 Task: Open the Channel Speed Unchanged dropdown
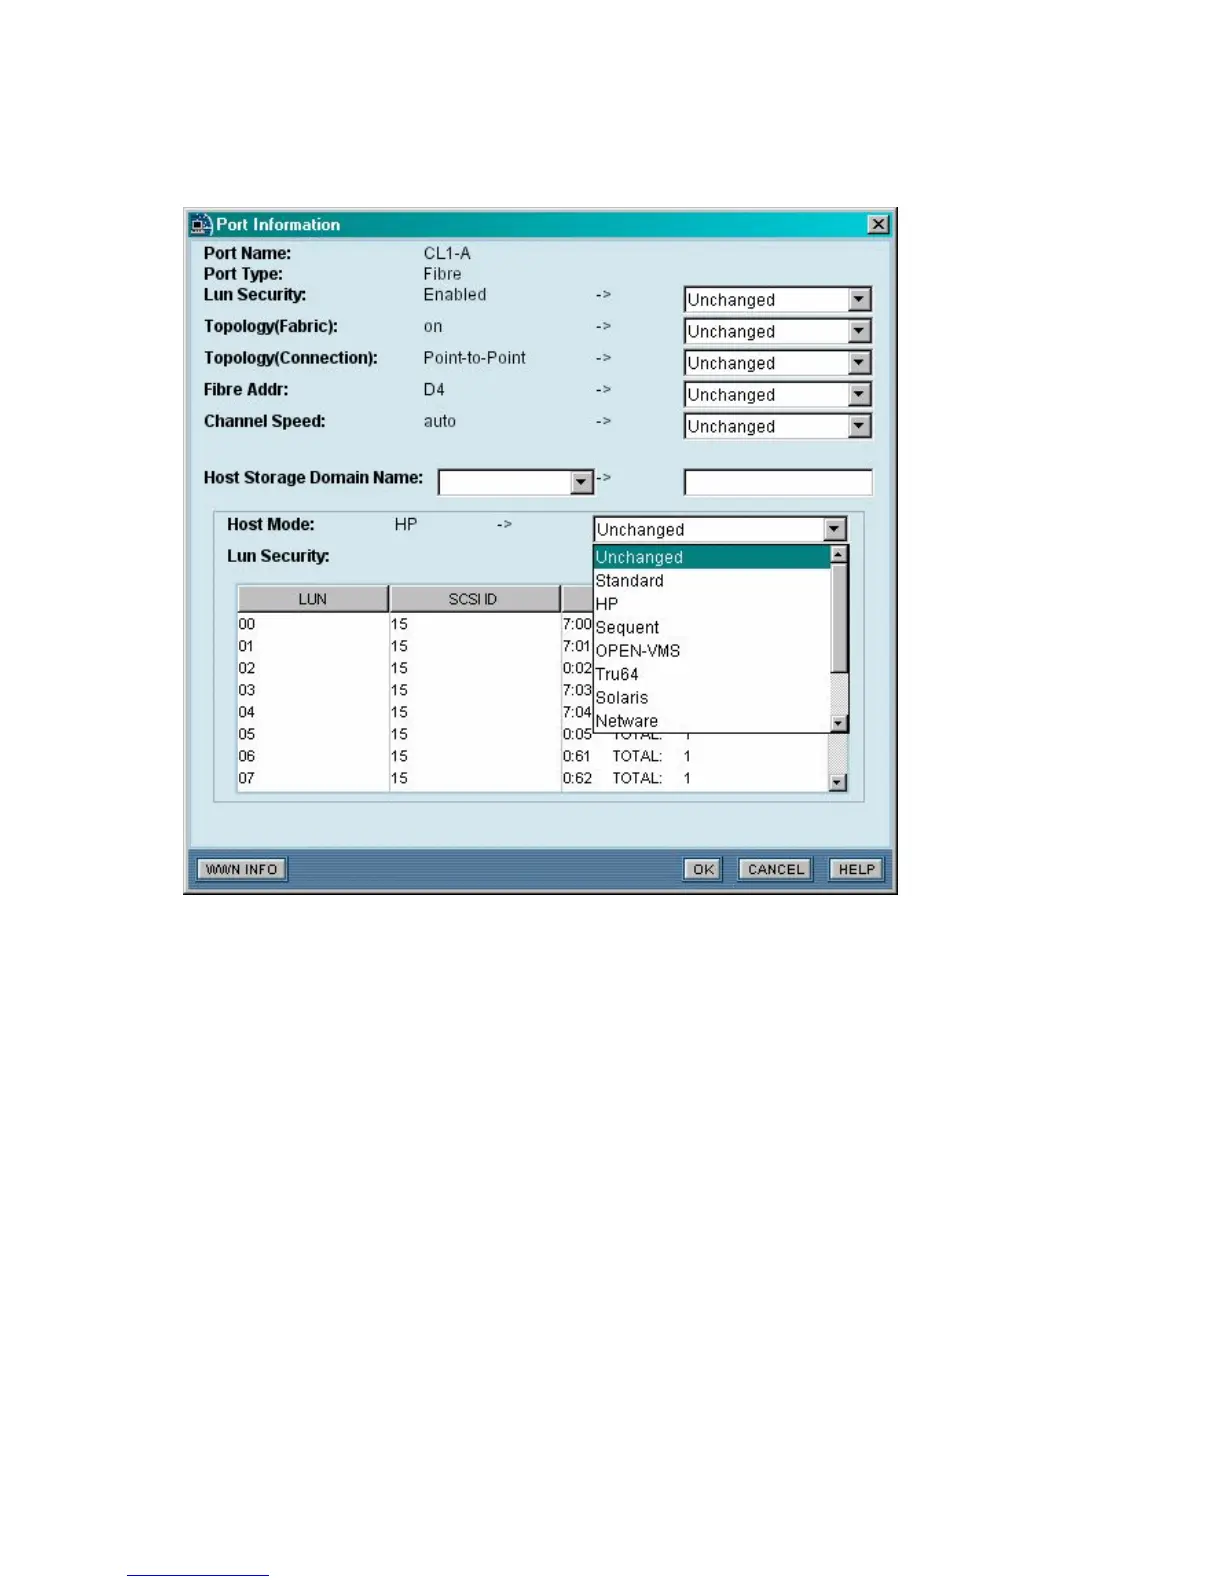pyautogui.click(x=860, y=427)
